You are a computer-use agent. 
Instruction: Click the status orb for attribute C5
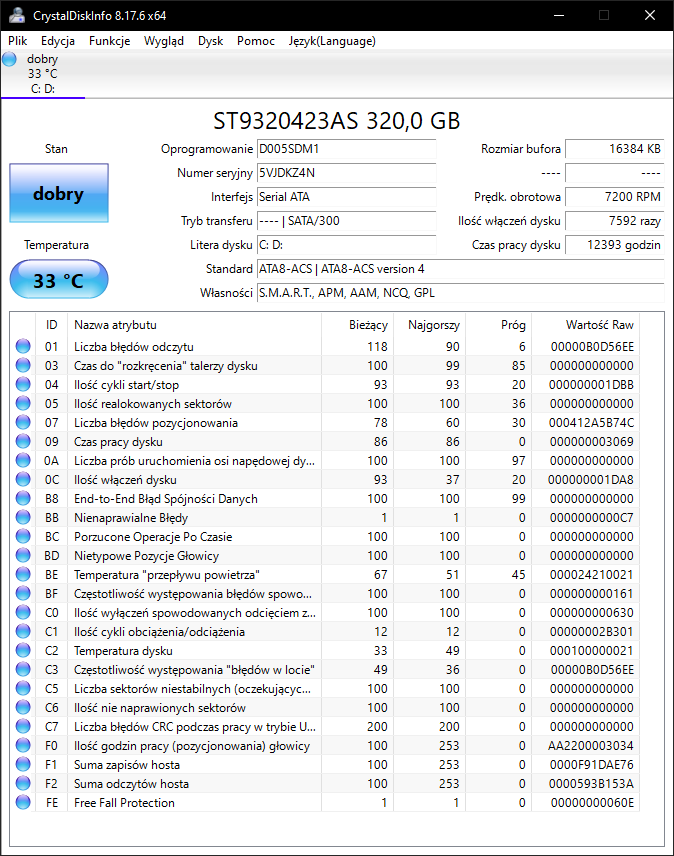(23, 688)
